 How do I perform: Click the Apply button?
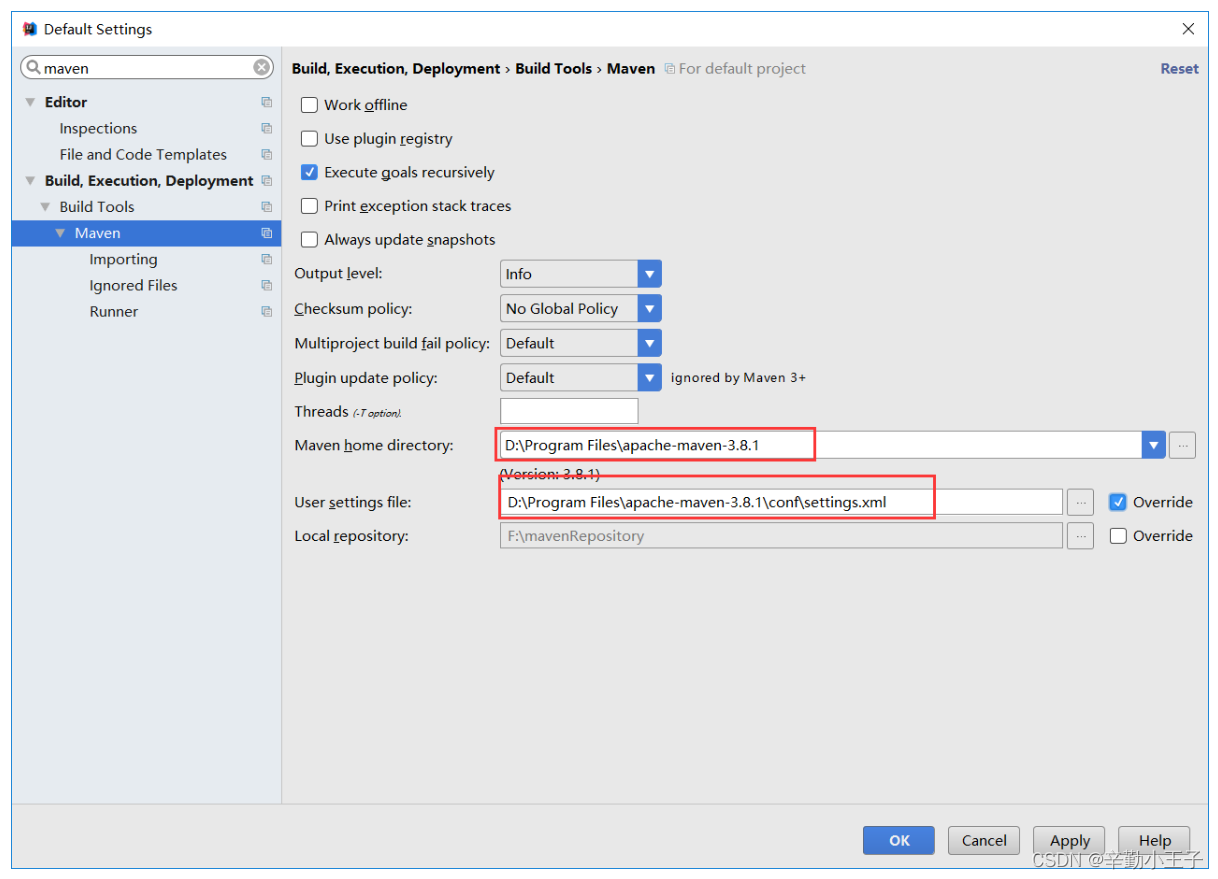(1070, 840)
